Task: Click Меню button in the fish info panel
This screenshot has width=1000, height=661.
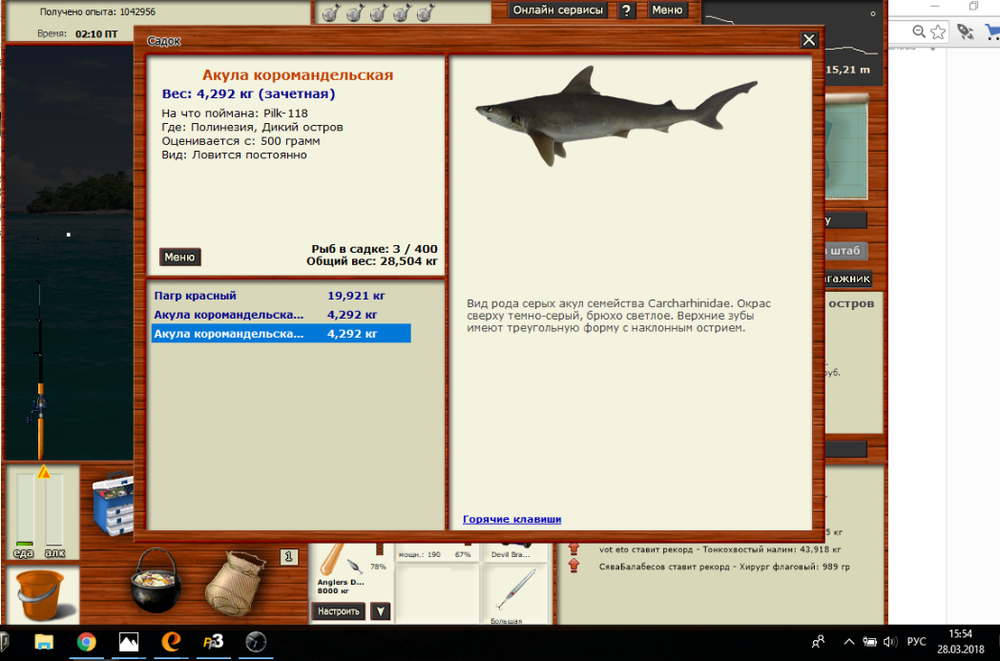Action: tap(180, 257)
